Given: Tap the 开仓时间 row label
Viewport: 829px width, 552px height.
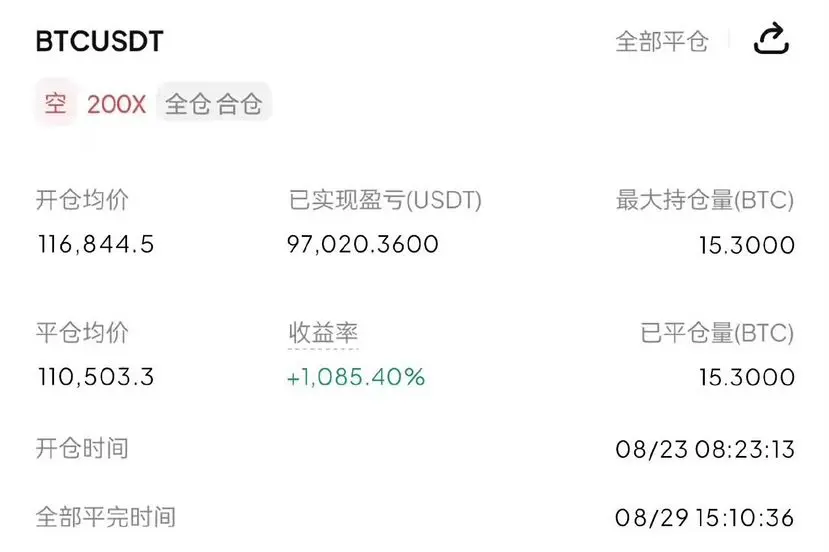Looking at the screenshot, I should pos(82,448).
